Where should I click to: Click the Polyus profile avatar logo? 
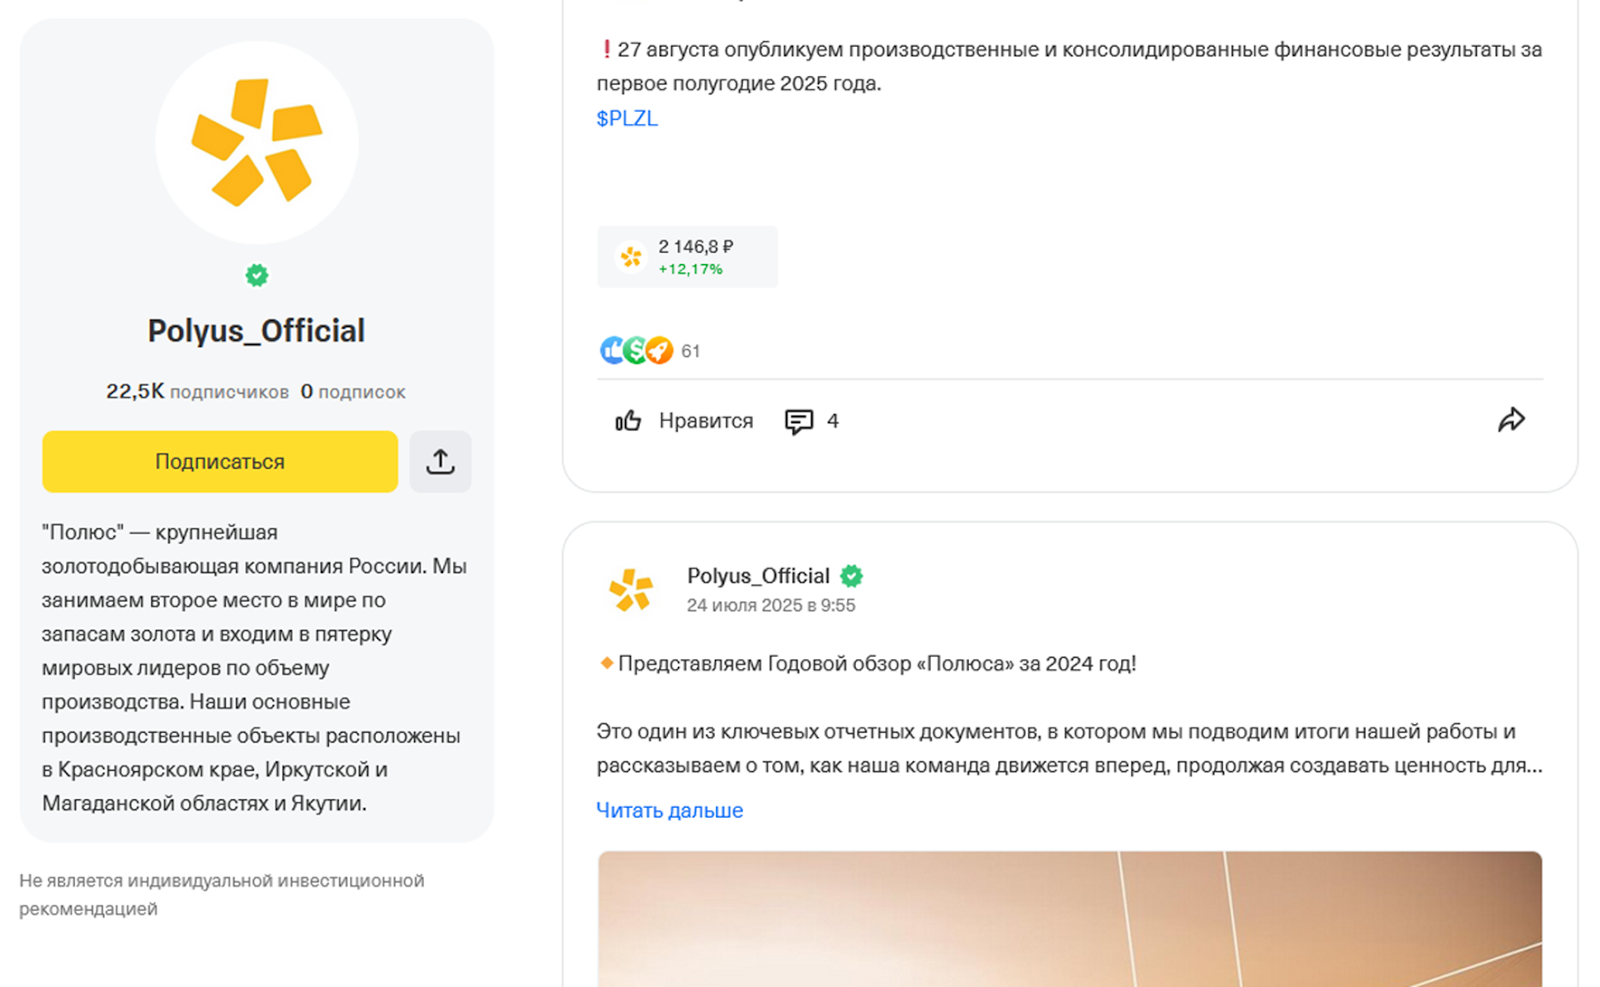point(256,142)
